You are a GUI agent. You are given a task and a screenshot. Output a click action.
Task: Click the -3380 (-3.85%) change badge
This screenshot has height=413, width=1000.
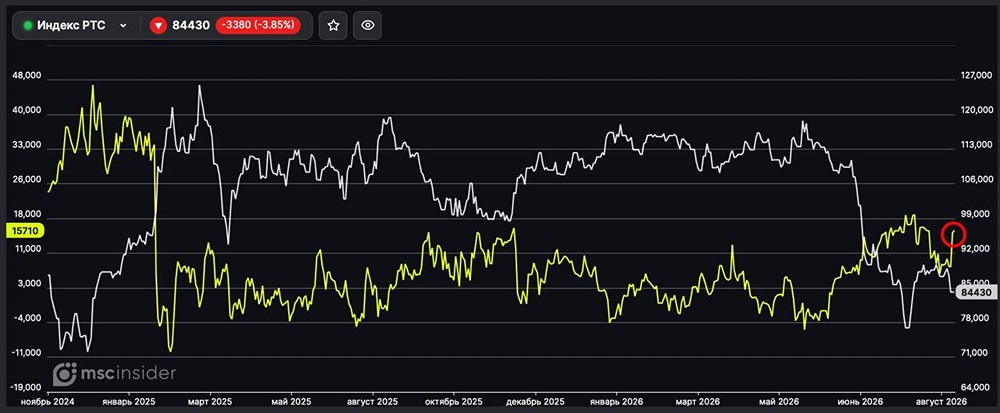click(258, 25)
